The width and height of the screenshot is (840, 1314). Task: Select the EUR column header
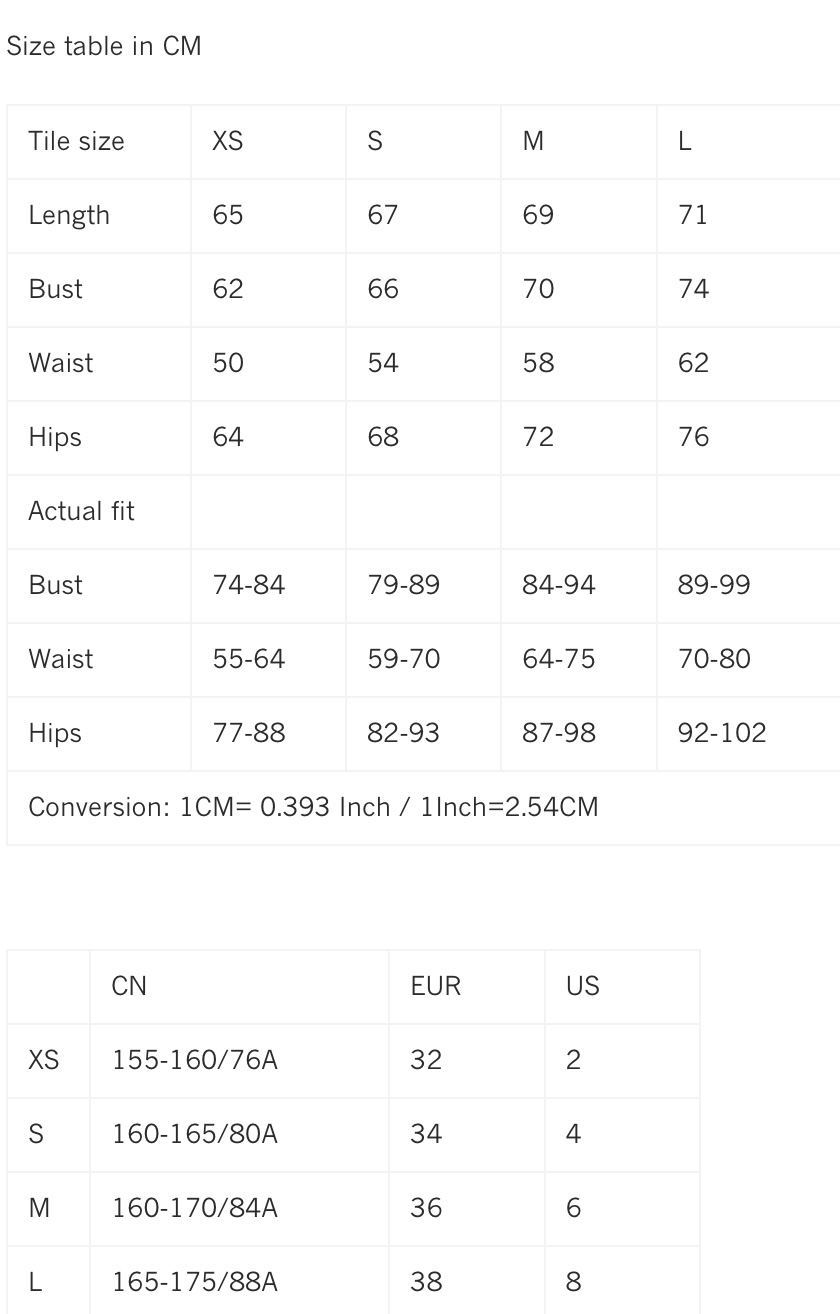(436, 986)
